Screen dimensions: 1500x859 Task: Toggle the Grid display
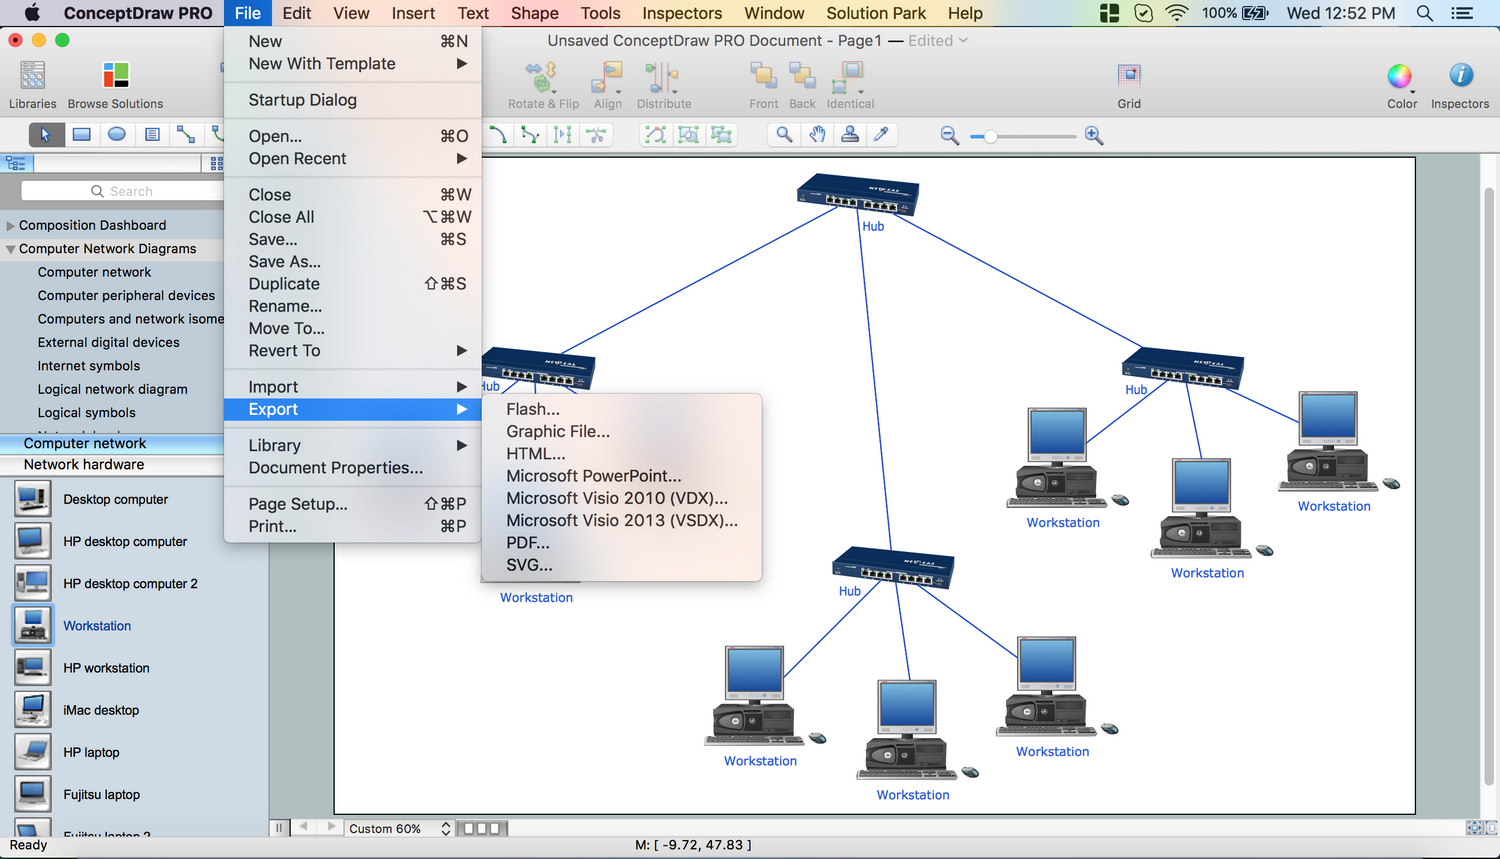click(x=1128, y=77)
